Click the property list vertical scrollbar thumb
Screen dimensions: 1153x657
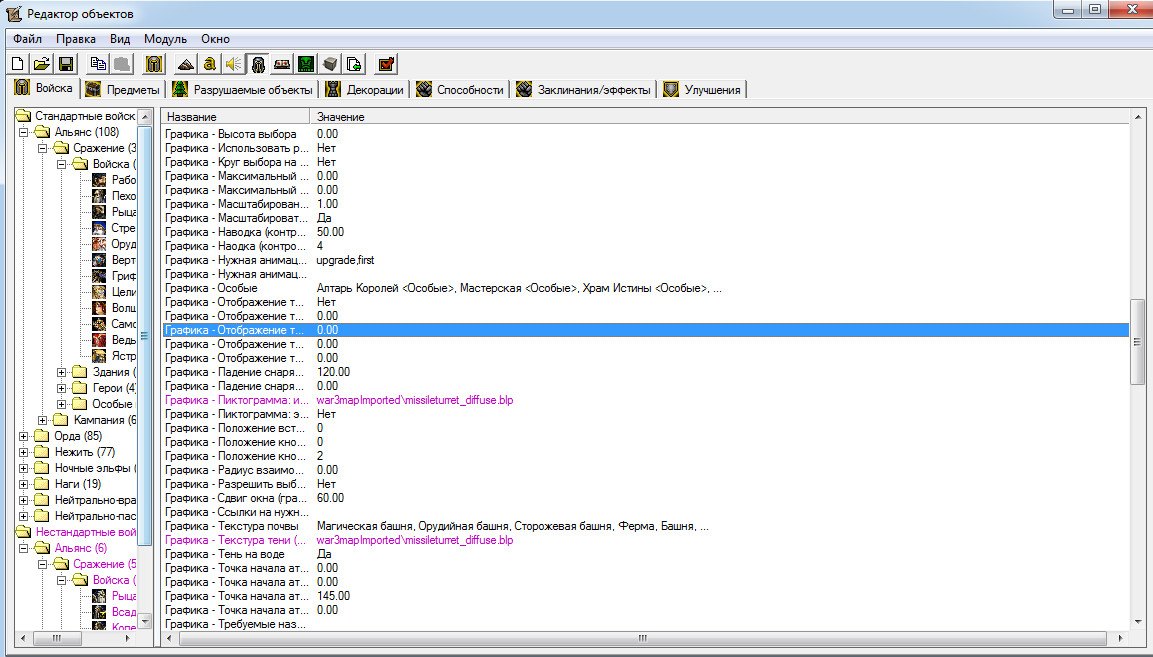(x=1138, y=341)
